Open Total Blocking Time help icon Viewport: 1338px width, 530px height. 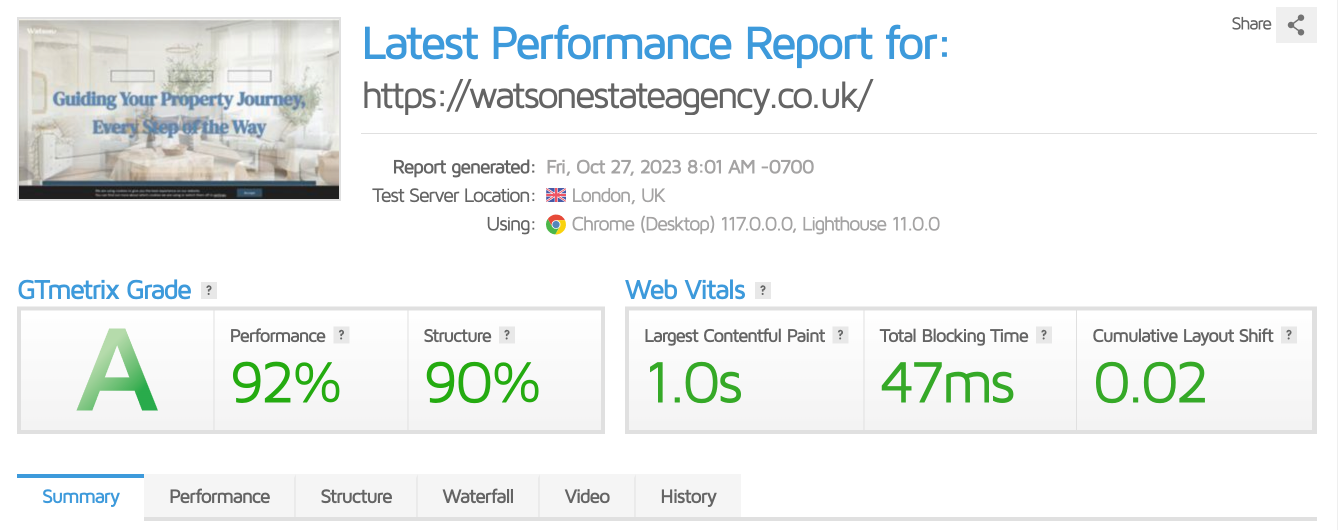click(x=1044, y=336)
